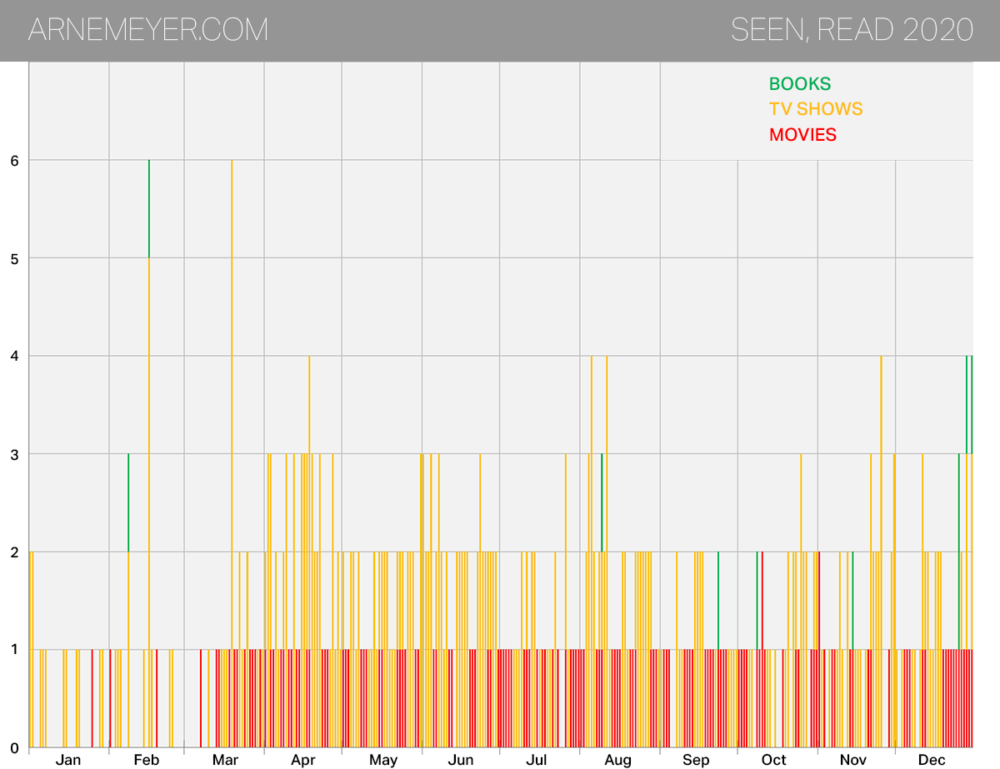1000x769 pixels.
Task: Click the Nov month label
Action: (x=853, y=759)
